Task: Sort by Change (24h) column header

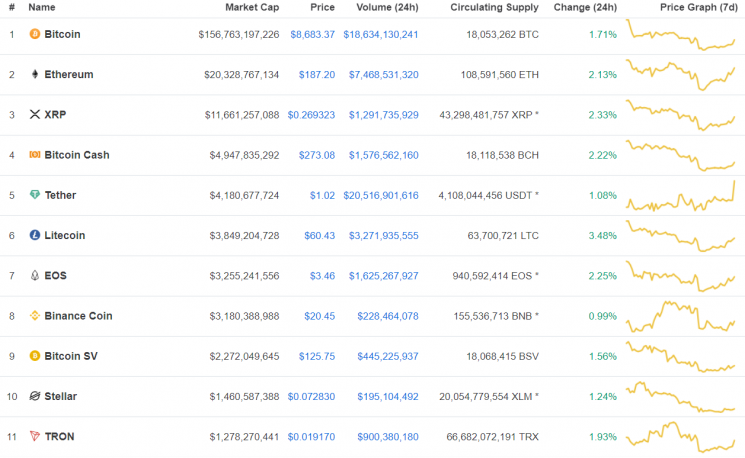Action: [585, 7]
